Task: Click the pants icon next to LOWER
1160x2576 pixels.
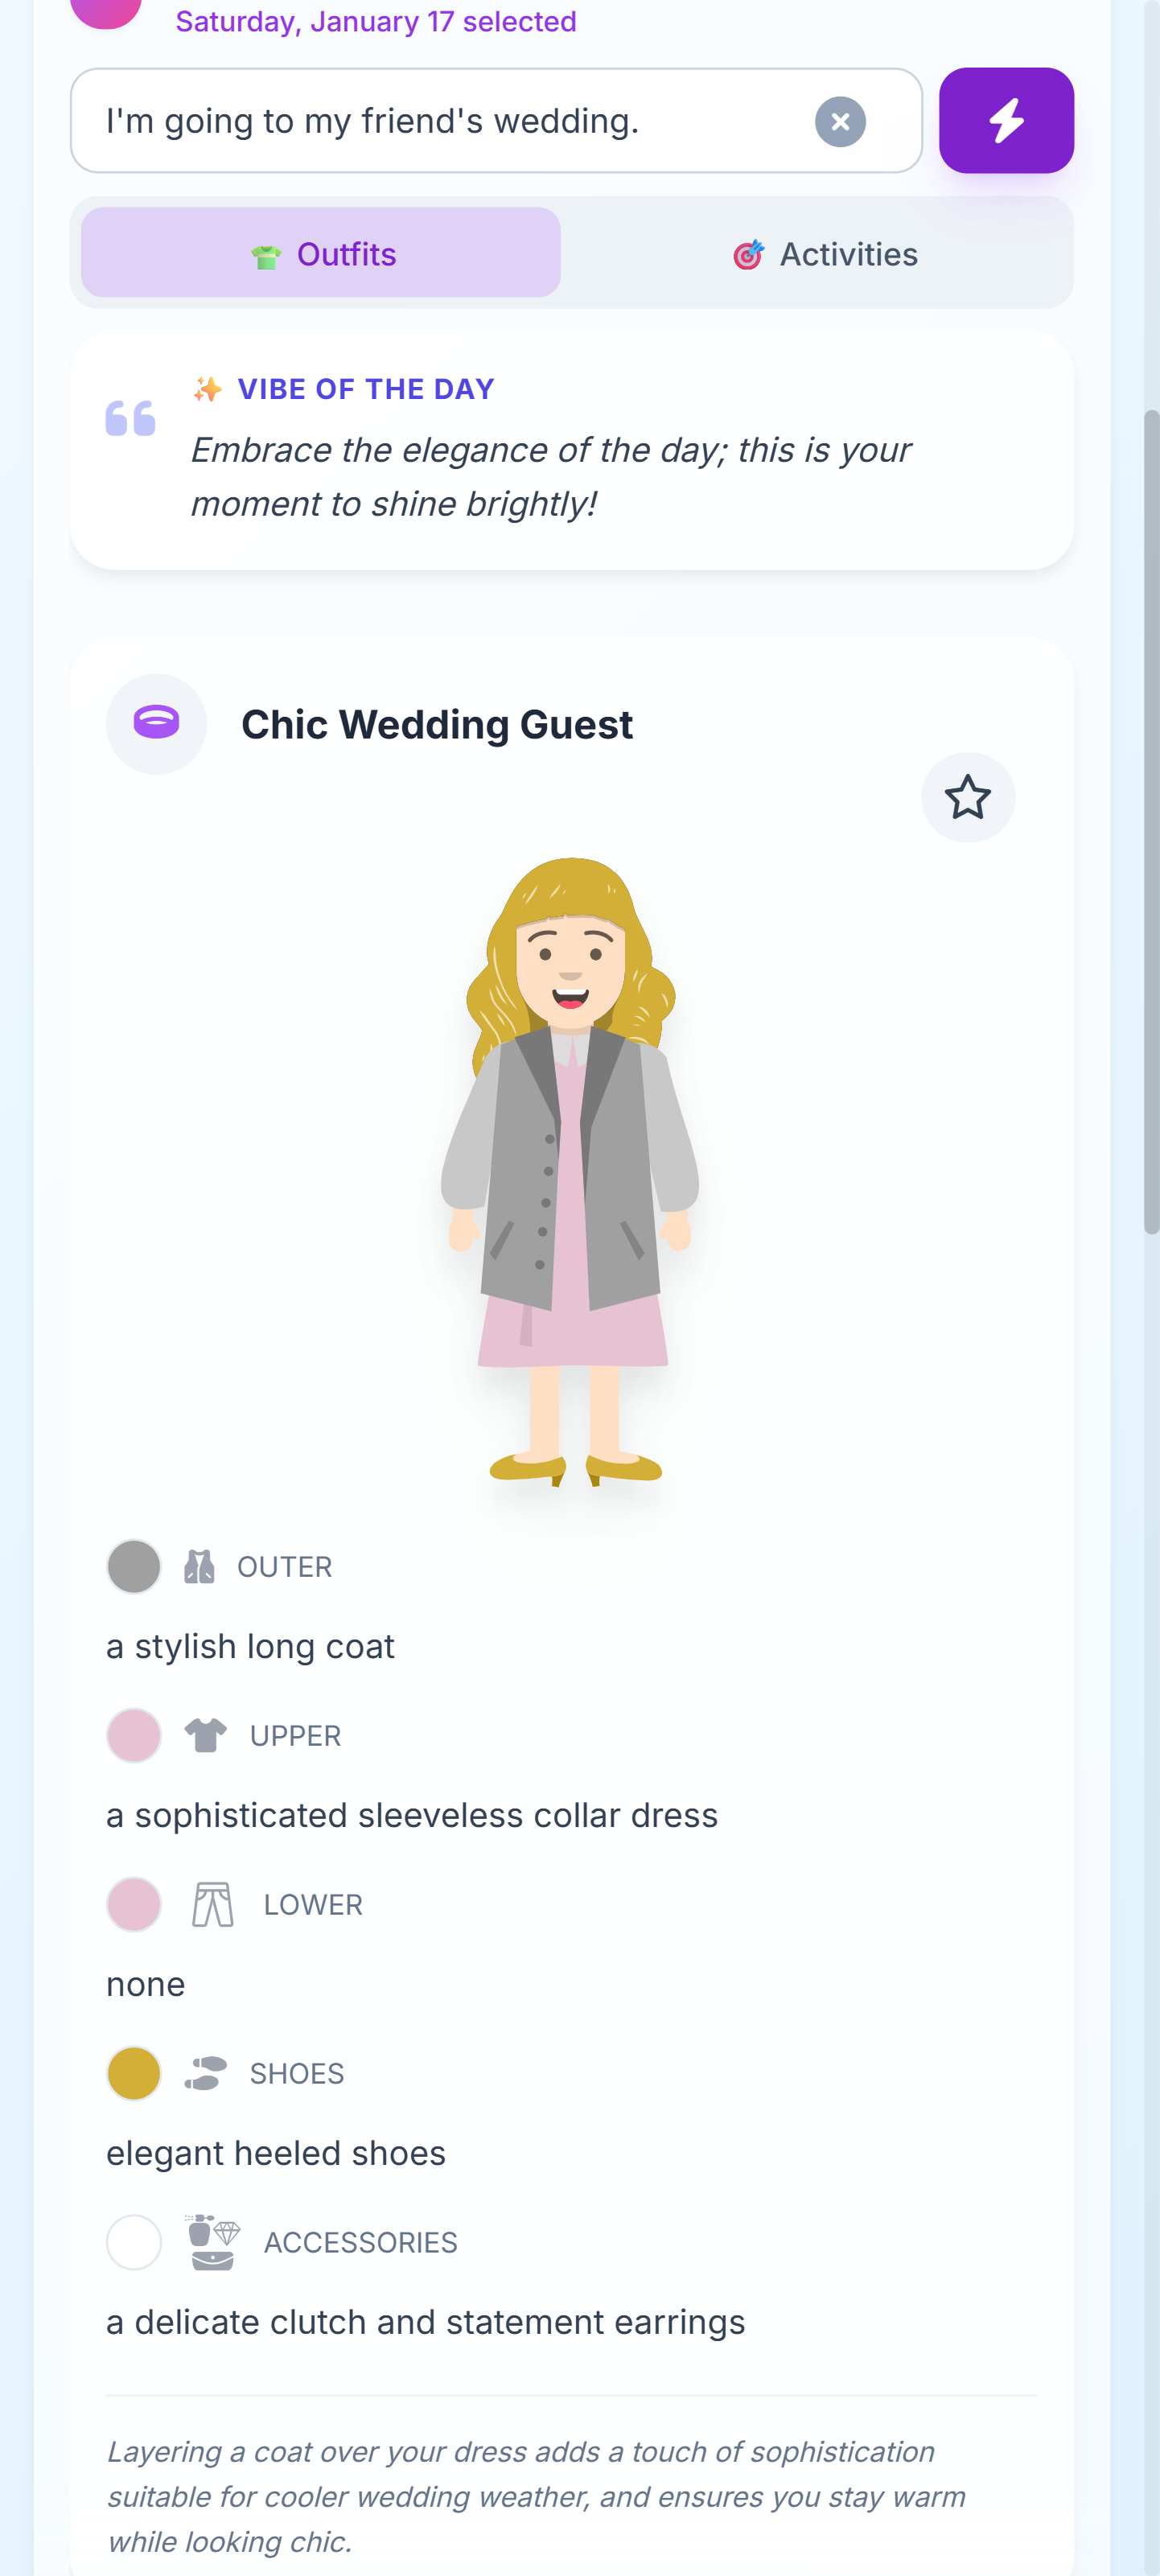Action: tap(212, 1904)
